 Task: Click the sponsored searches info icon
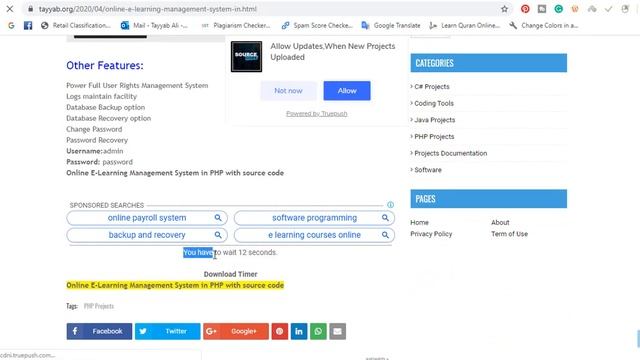(390, 205)
